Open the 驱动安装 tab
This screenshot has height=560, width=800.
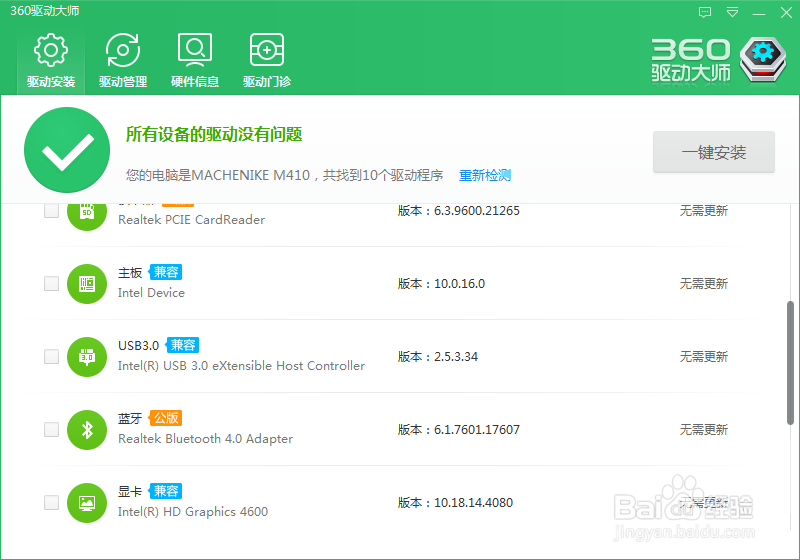click(51, 61)
